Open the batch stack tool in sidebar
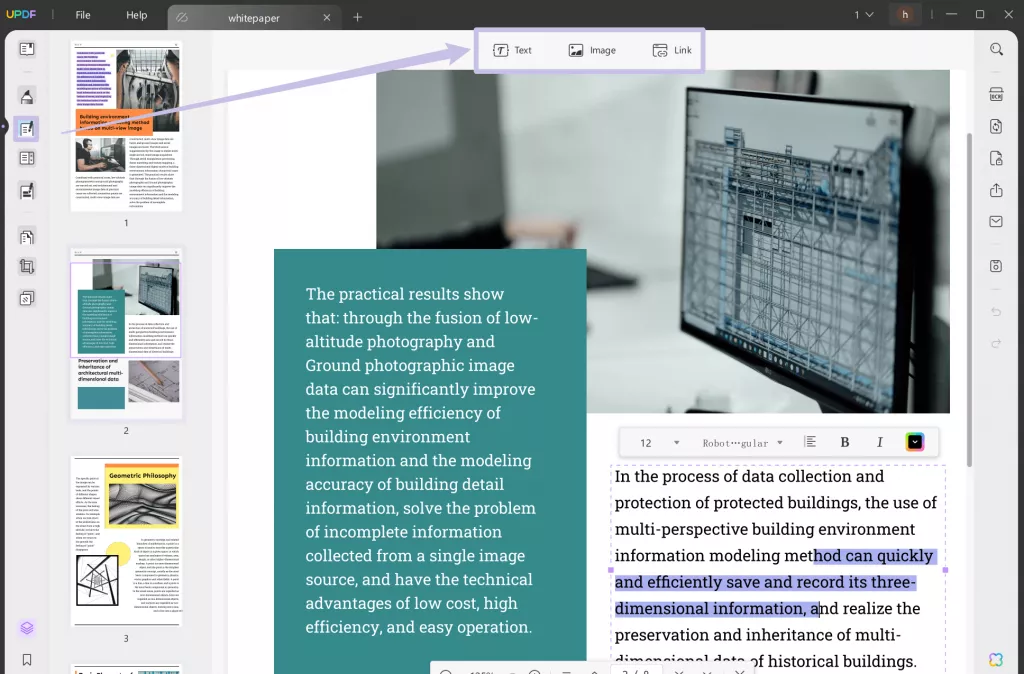 tap(27, 298)
